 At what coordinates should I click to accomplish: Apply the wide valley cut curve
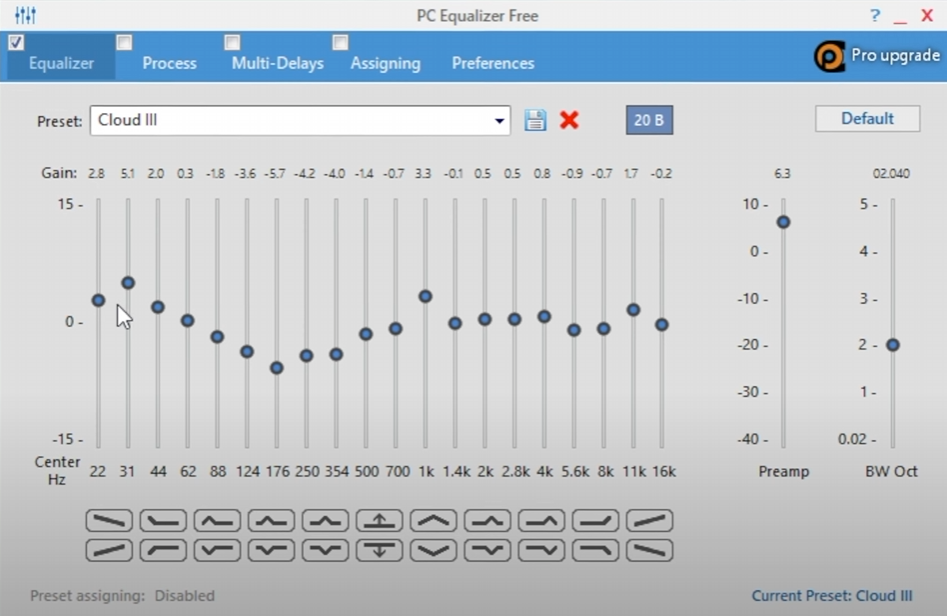pyautogui.click(x=434, y=550)
